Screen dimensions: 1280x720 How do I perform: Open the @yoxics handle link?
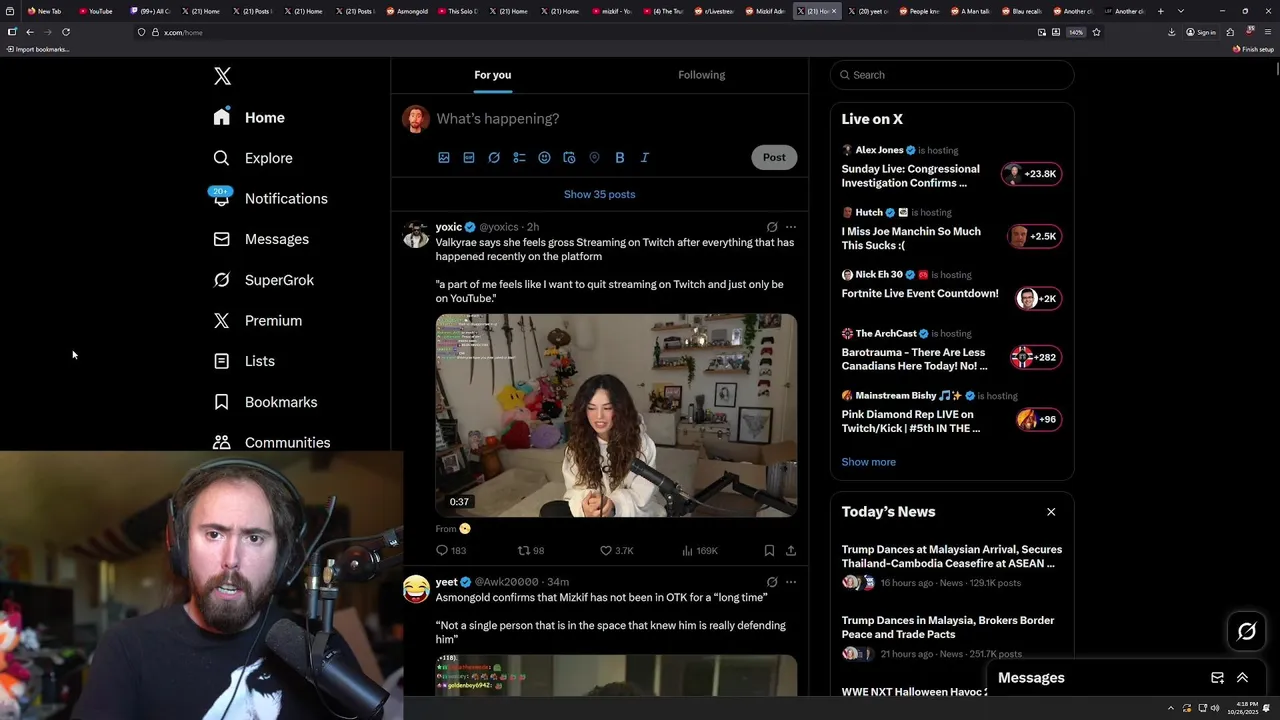point(499,227)
